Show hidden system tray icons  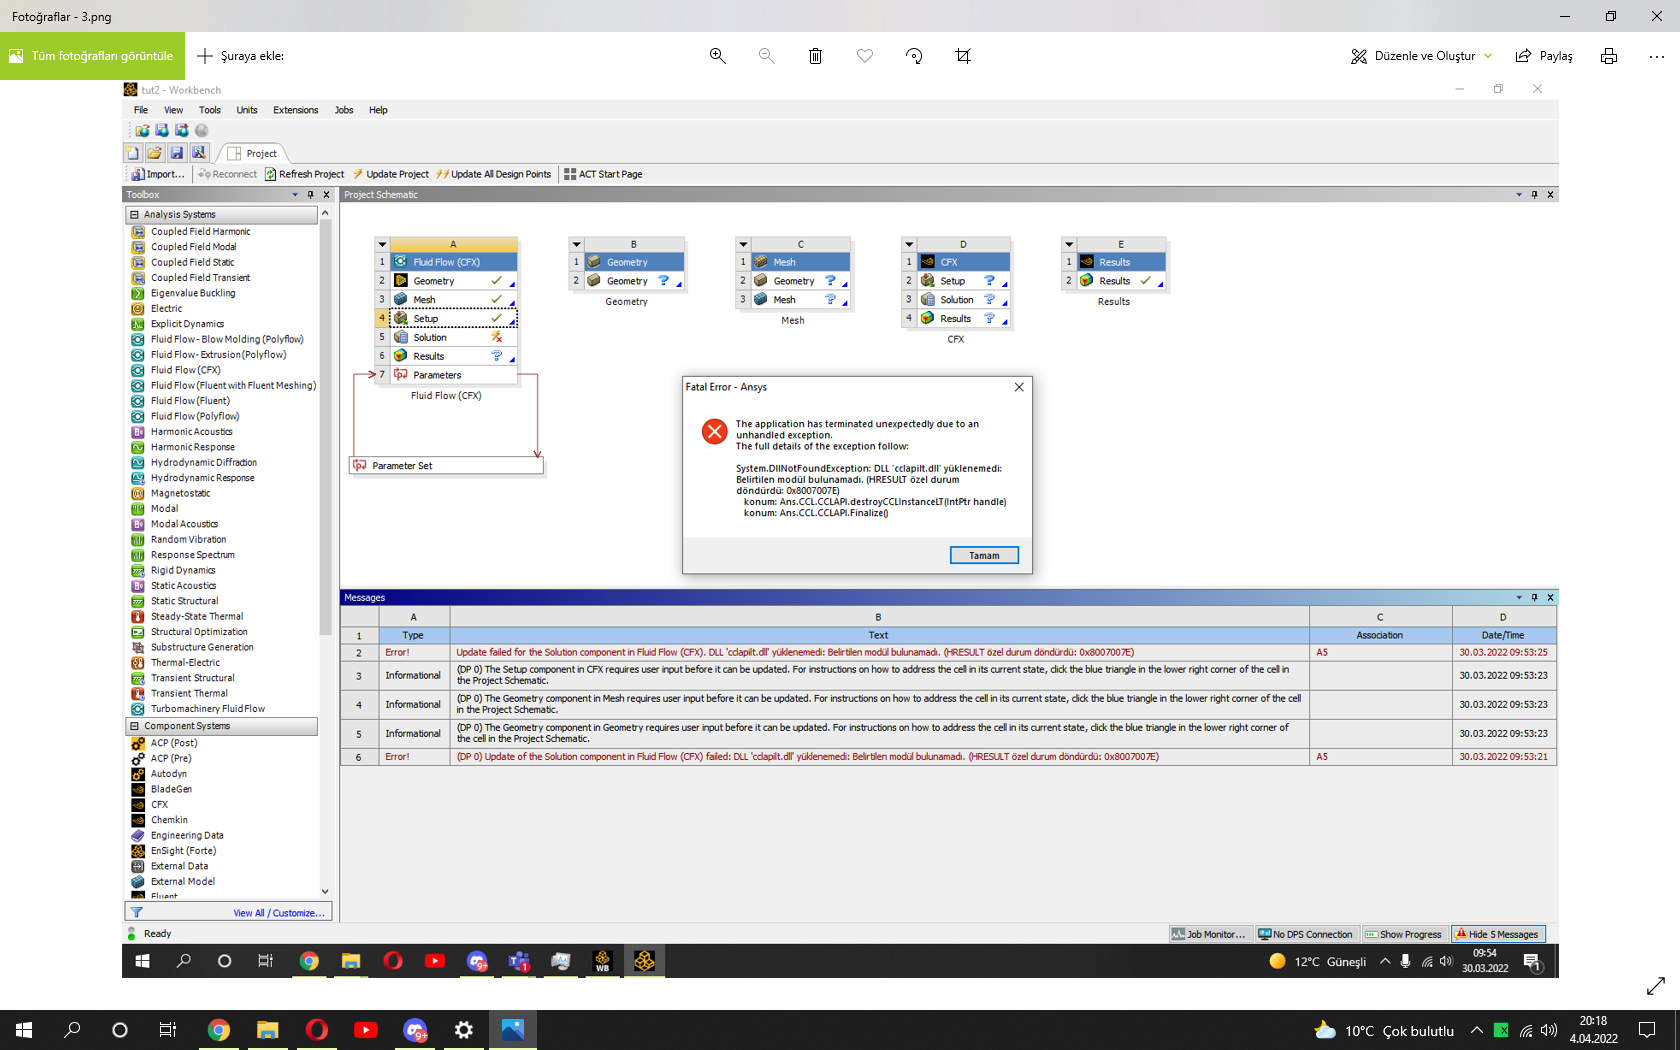click(1476, 1030)
